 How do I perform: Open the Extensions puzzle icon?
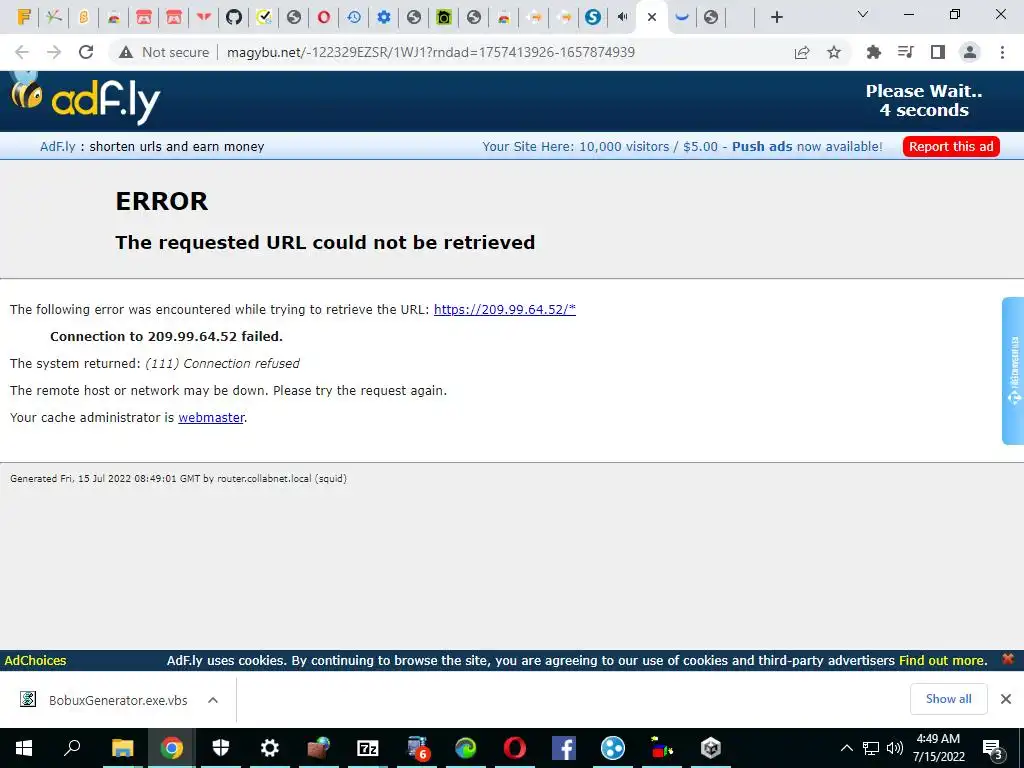pos(873,52)
